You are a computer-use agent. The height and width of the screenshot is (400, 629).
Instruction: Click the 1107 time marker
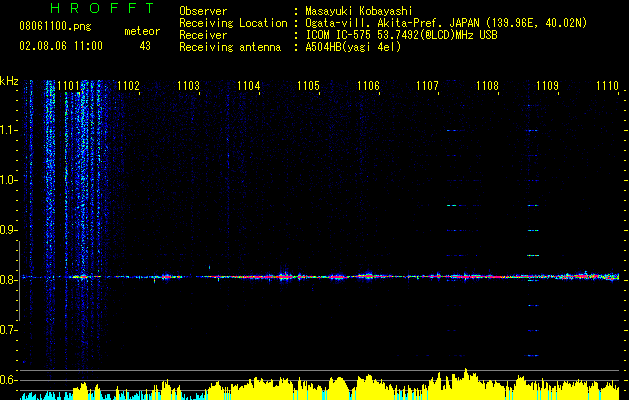[x=428, y=86]
